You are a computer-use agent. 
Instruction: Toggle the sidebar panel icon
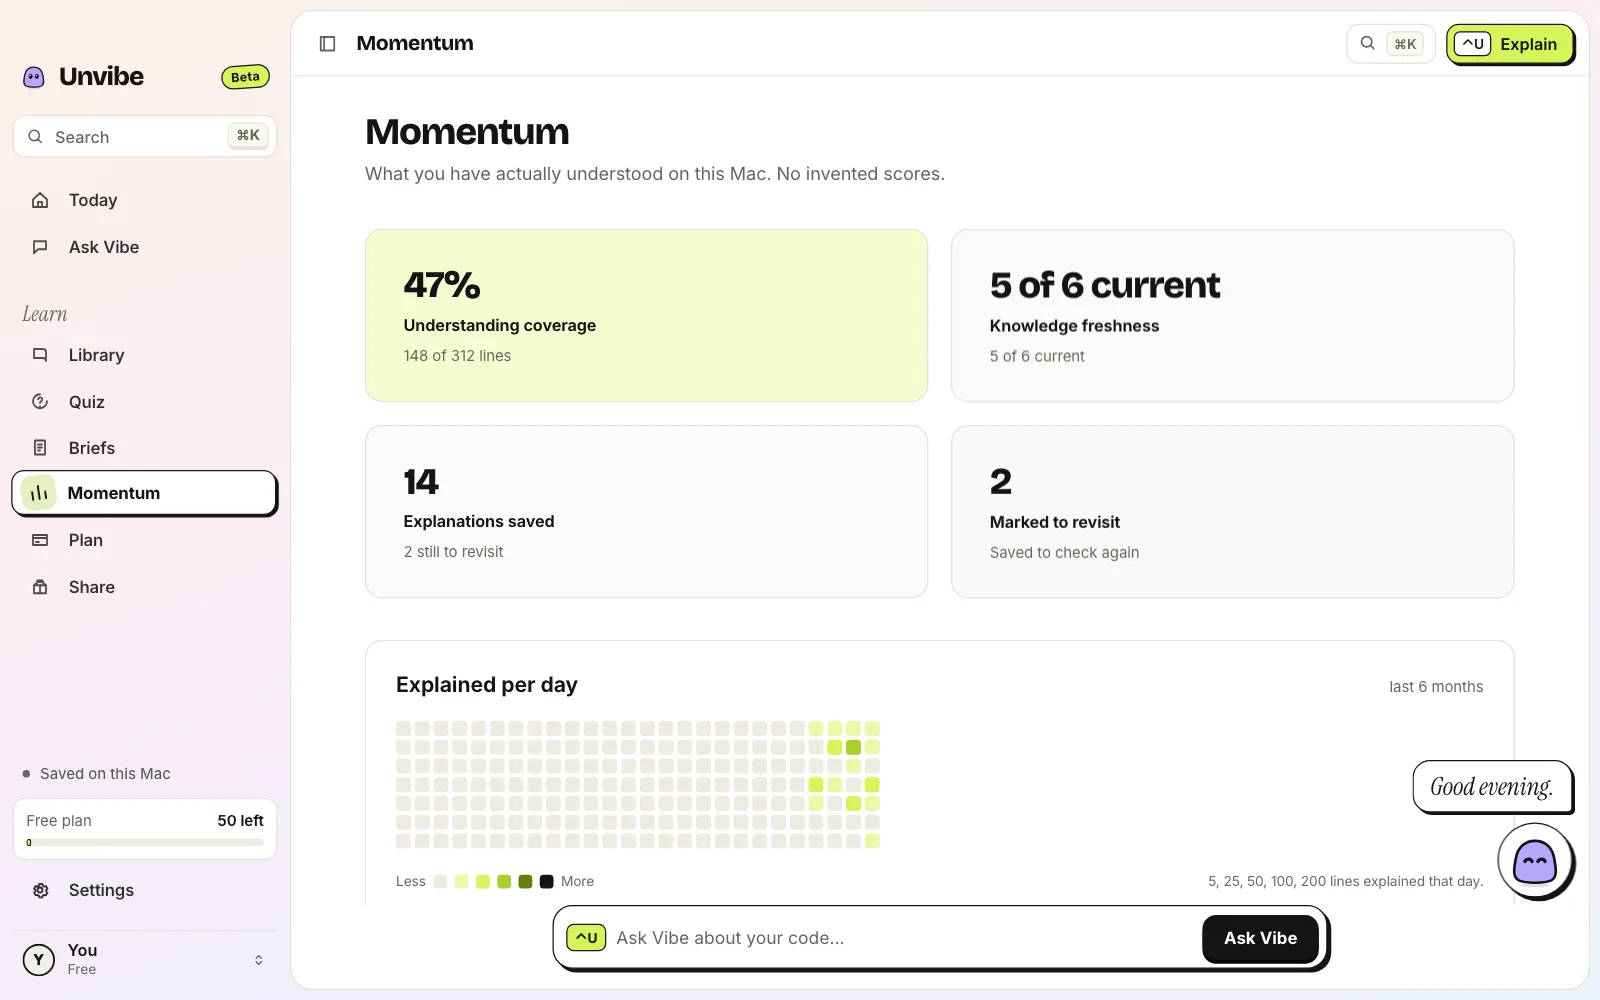[327, 44]
